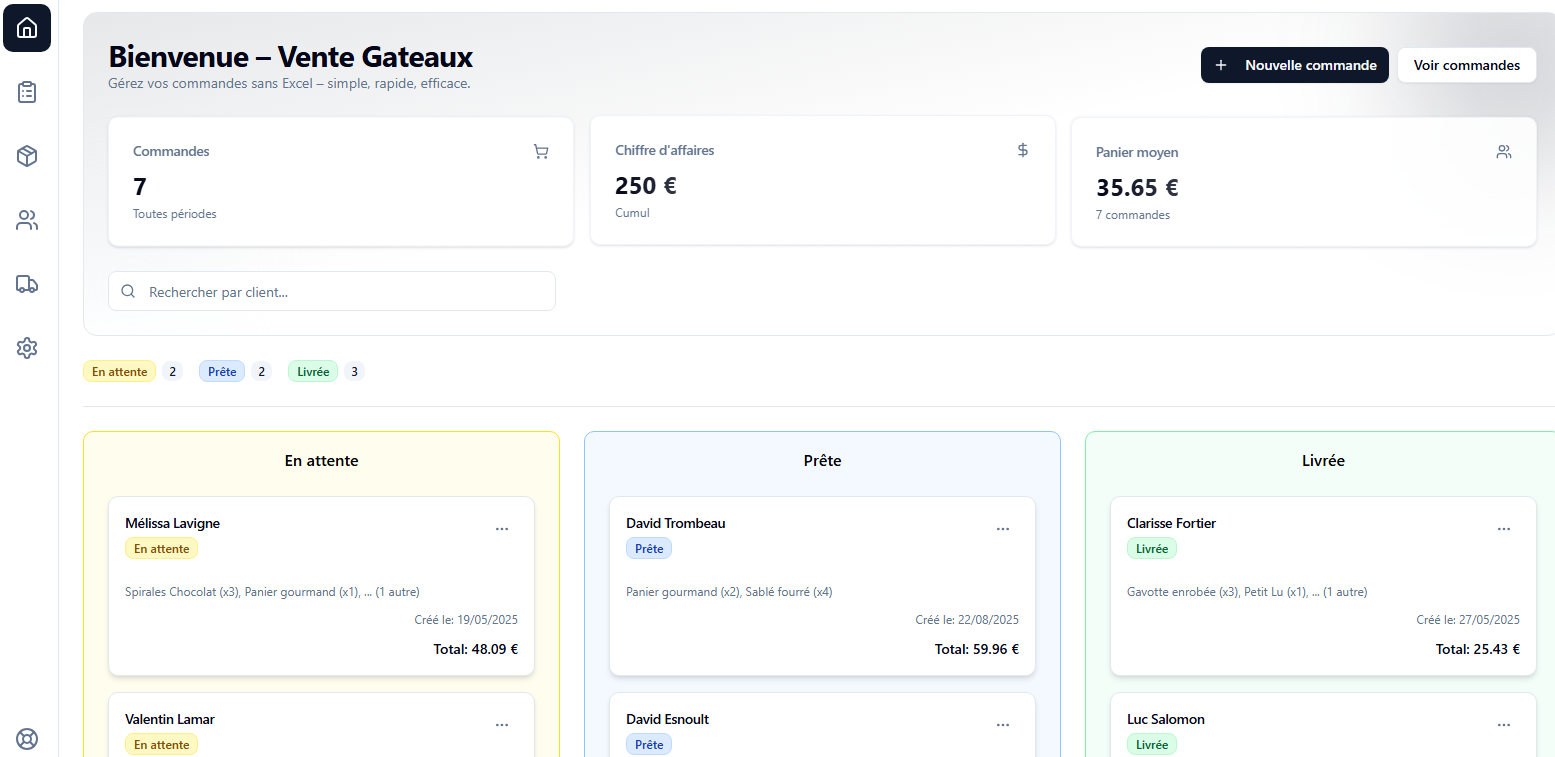Toggle the Prête status filter chip
The image size is (1555, 757).
click(221, 371)
